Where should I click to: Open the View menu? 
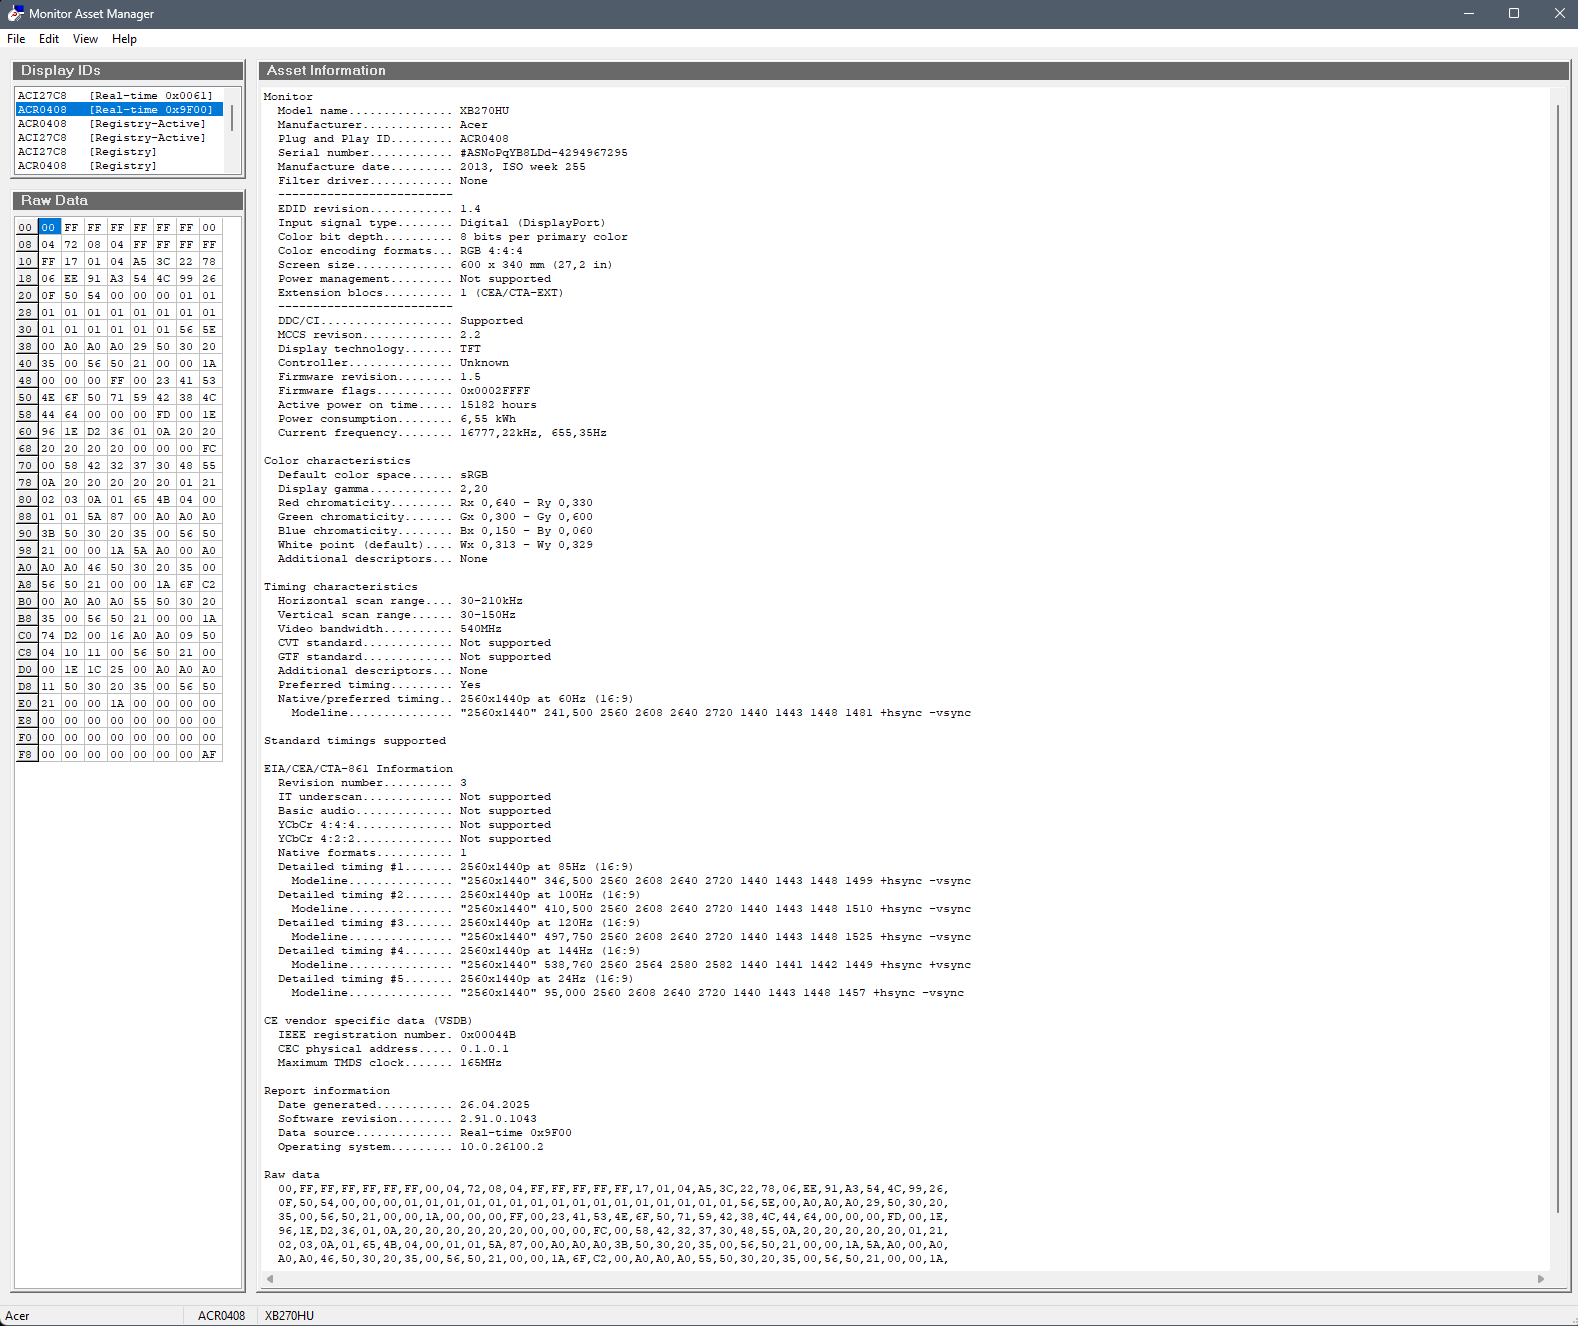[85, 39]
